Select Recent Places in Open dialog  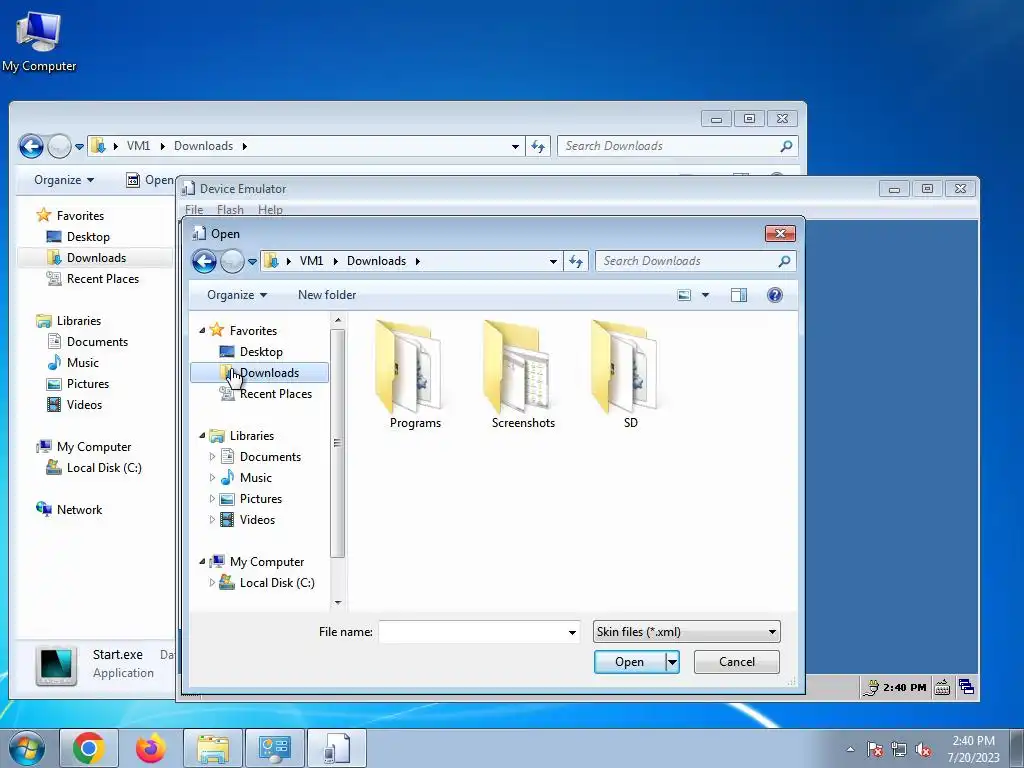tap(266, 394)
